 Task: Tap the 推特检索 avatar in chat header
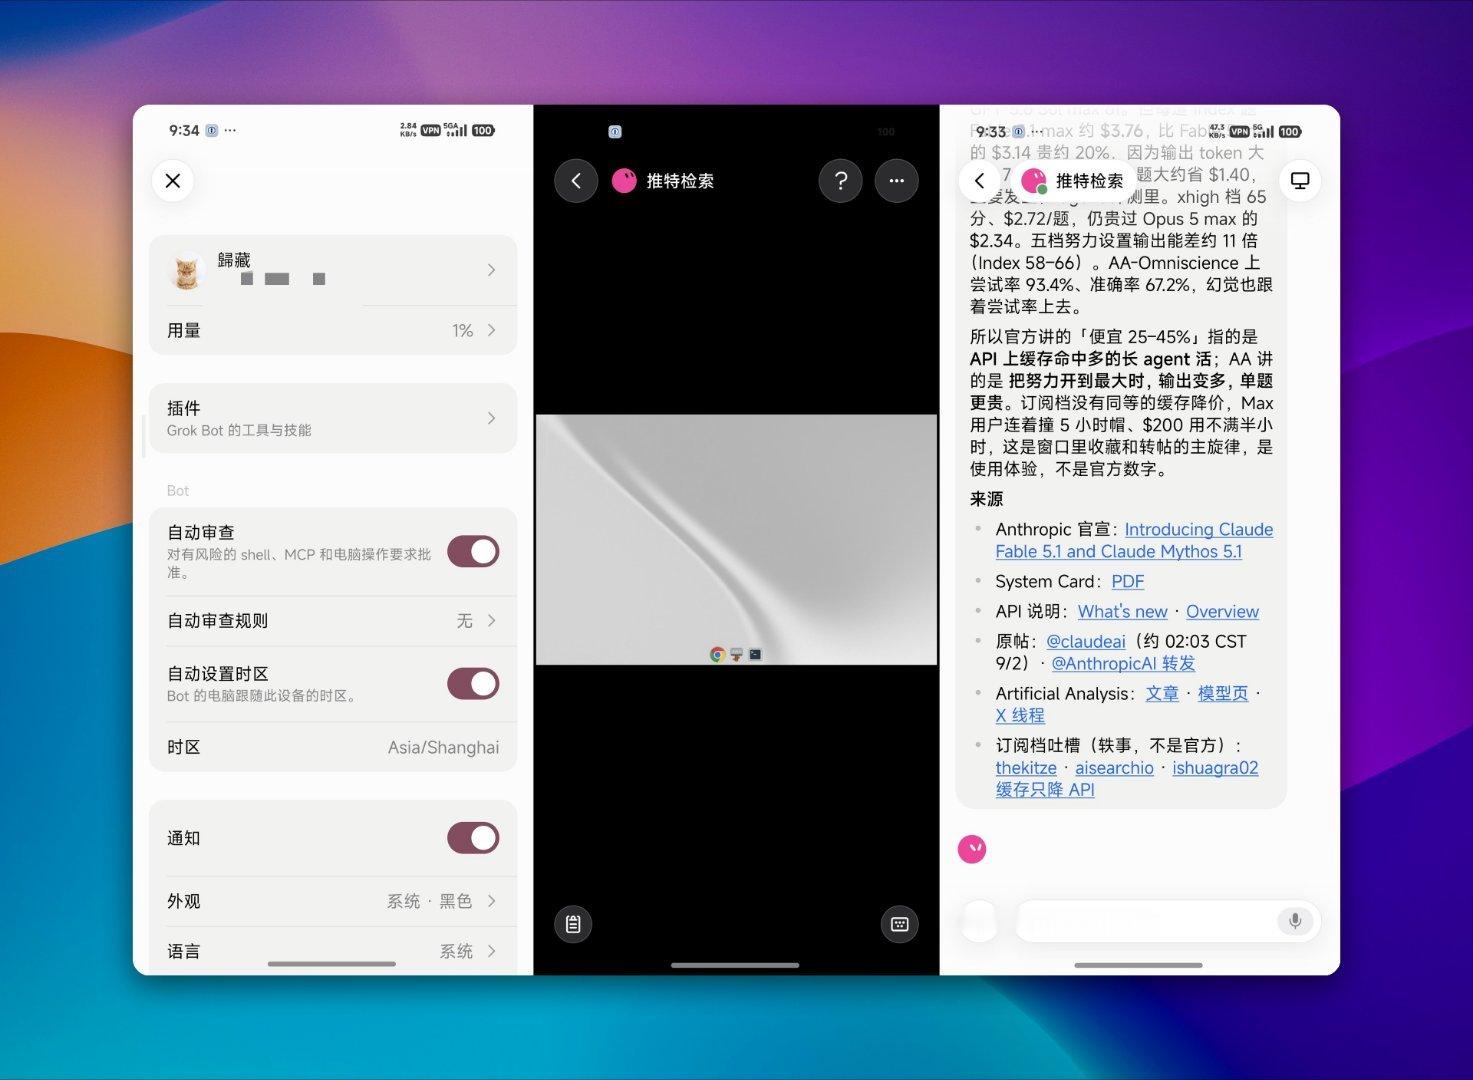point(1033,181)
